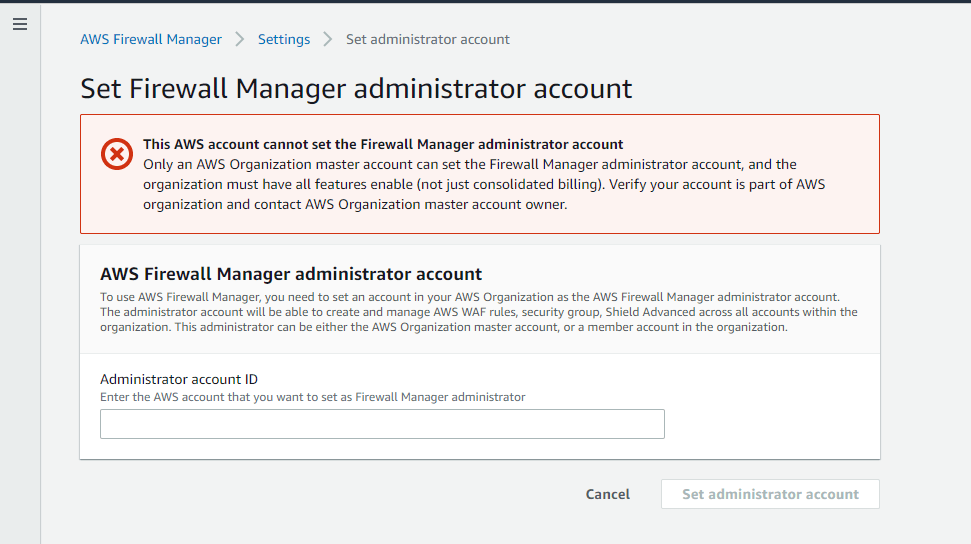
Task: Open the Settings breadcrumb link
Action: [284, 39]
